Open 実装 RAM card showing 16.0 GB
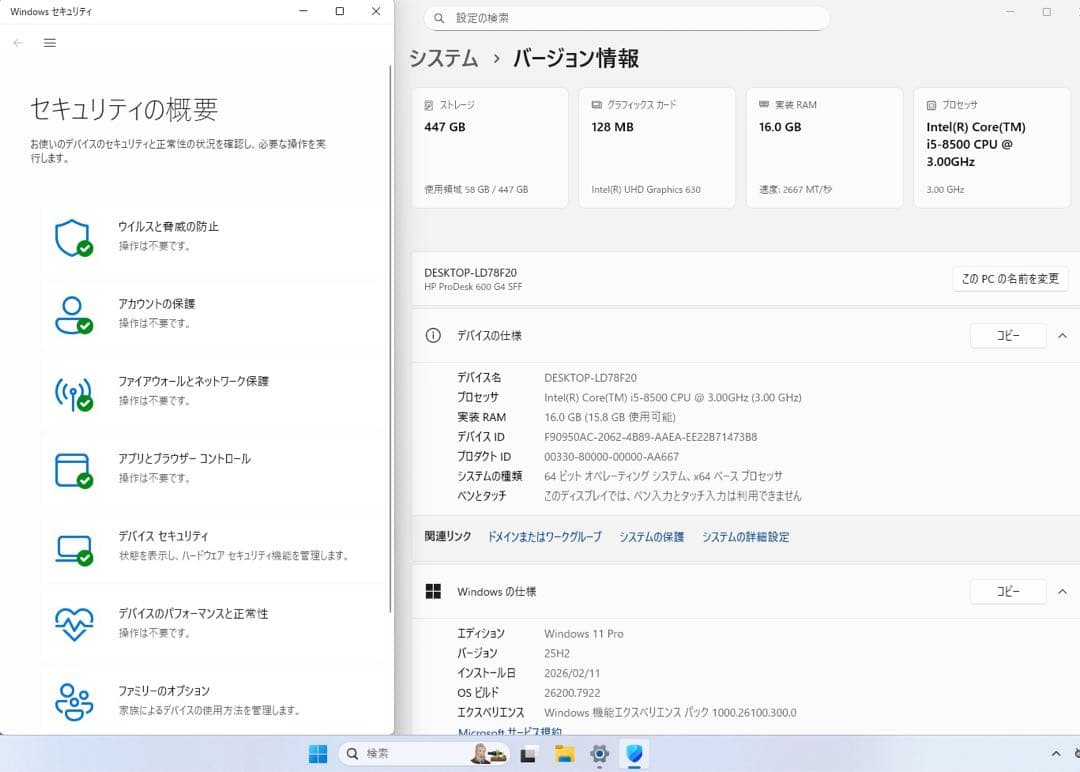 pos(824,147)
